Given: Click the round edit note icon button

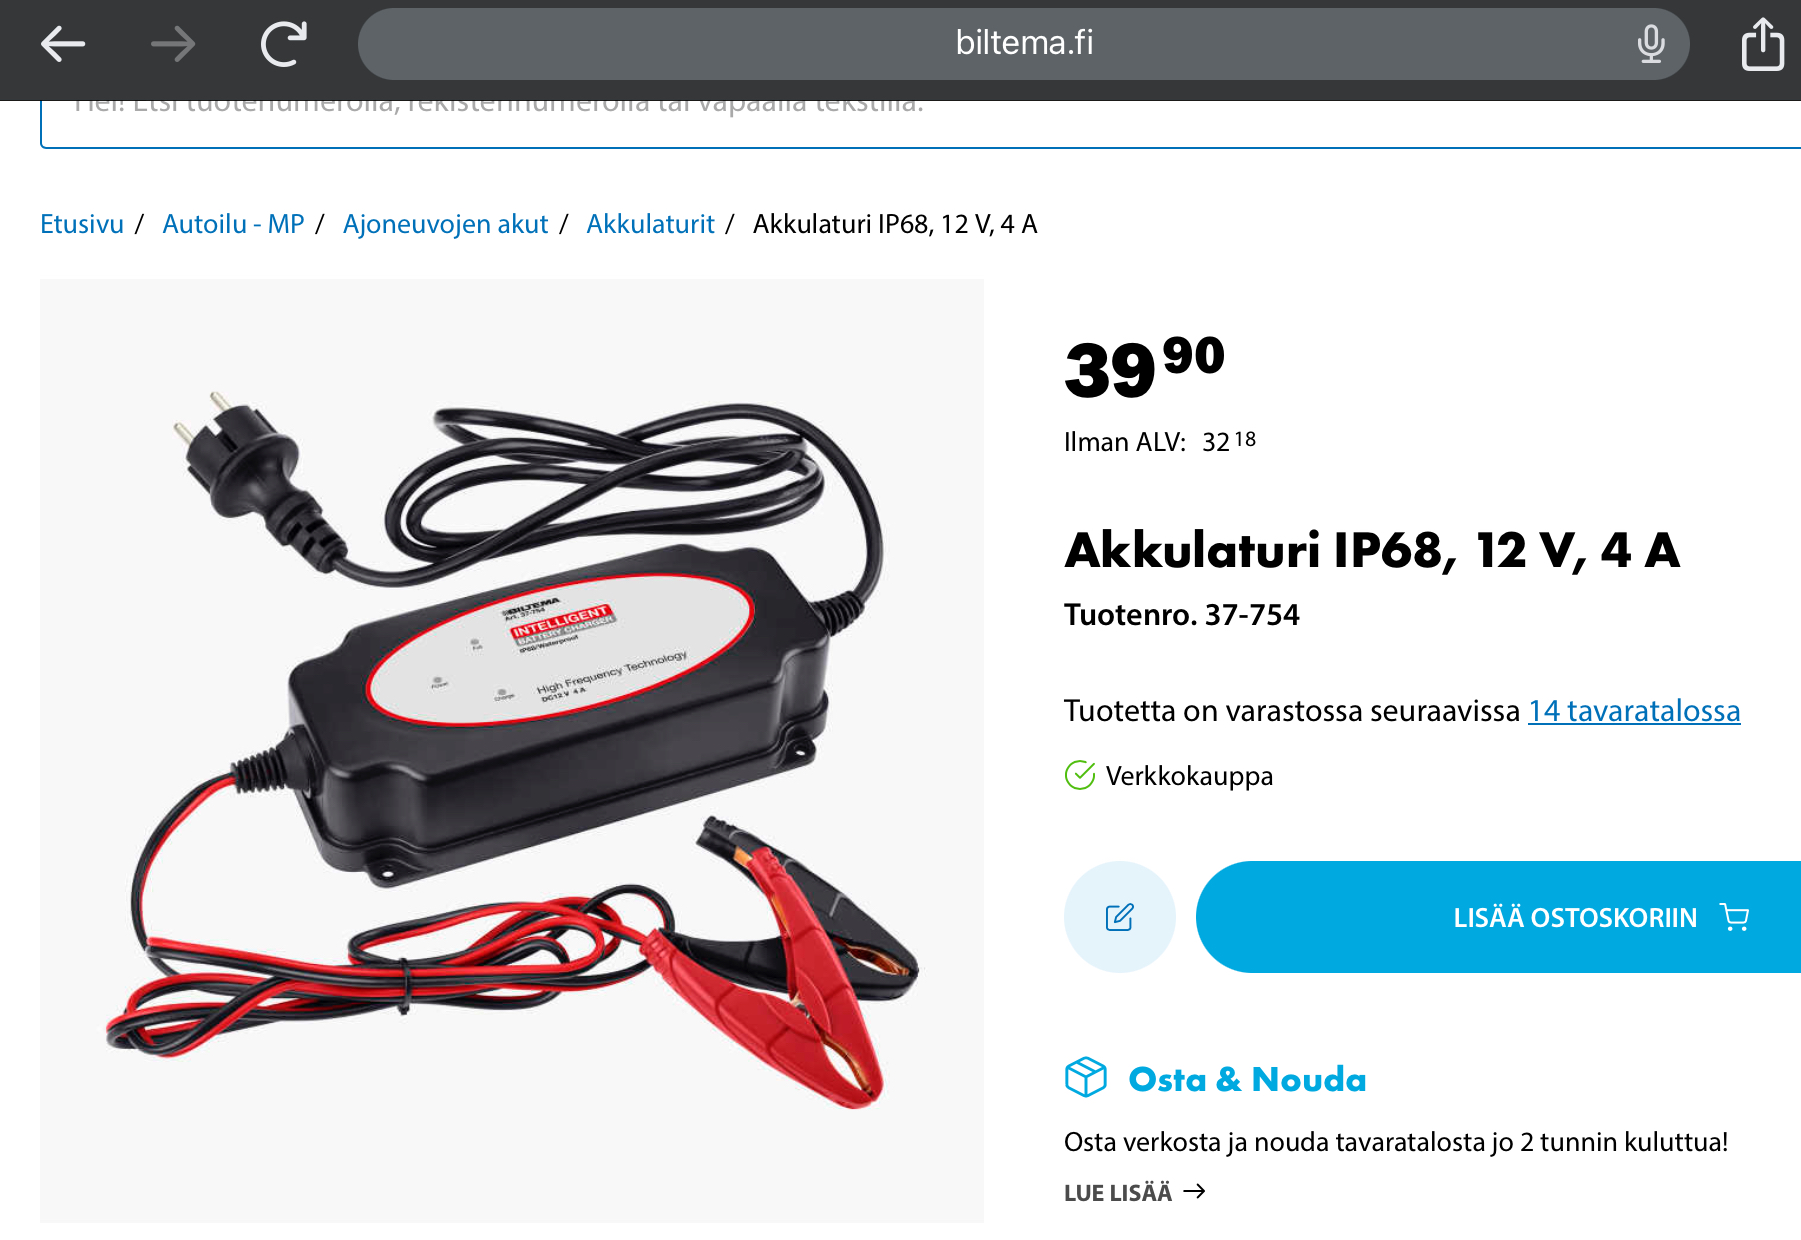Looking at the screenshot, I should [1120, 917].
